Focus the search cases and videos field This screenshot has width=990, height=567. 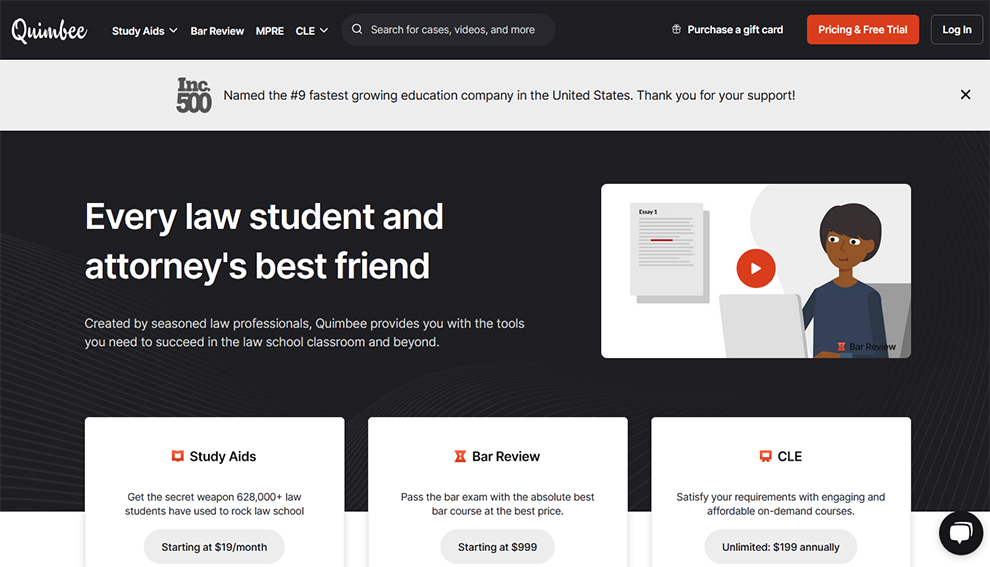tap(448, 30)
